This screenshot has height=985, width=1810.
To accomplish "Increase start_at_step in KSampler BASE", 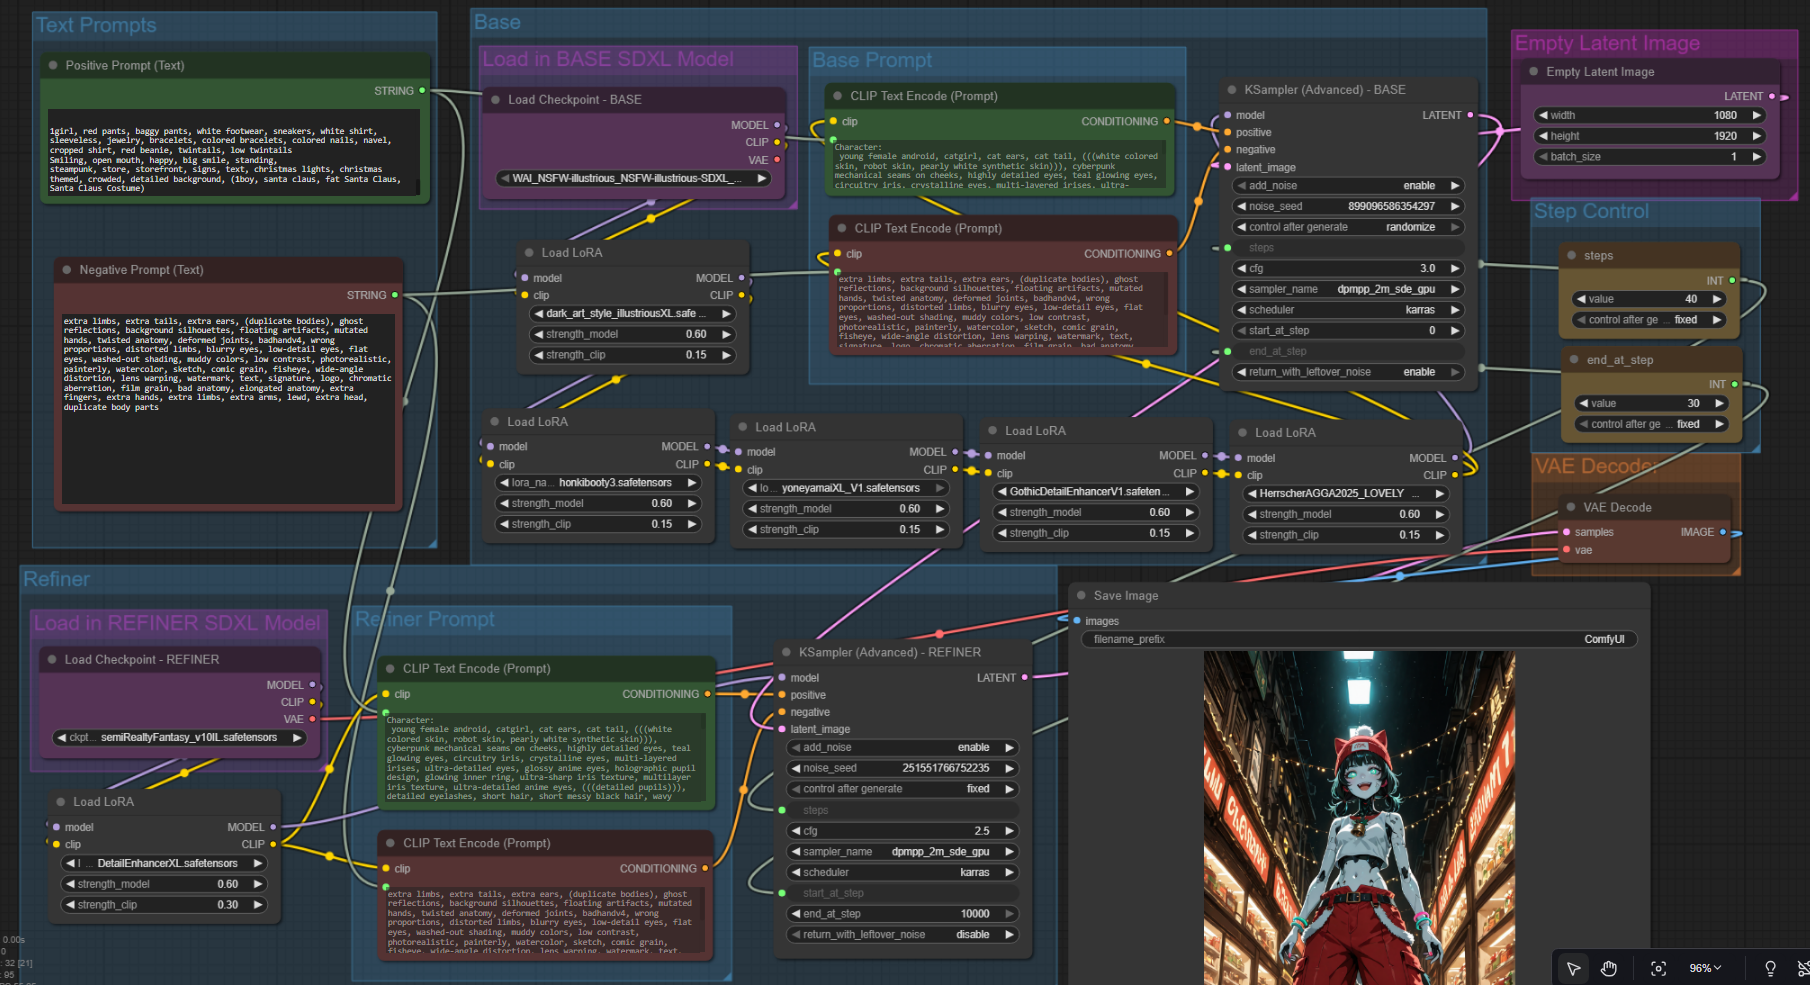I will coord(1455,331).
